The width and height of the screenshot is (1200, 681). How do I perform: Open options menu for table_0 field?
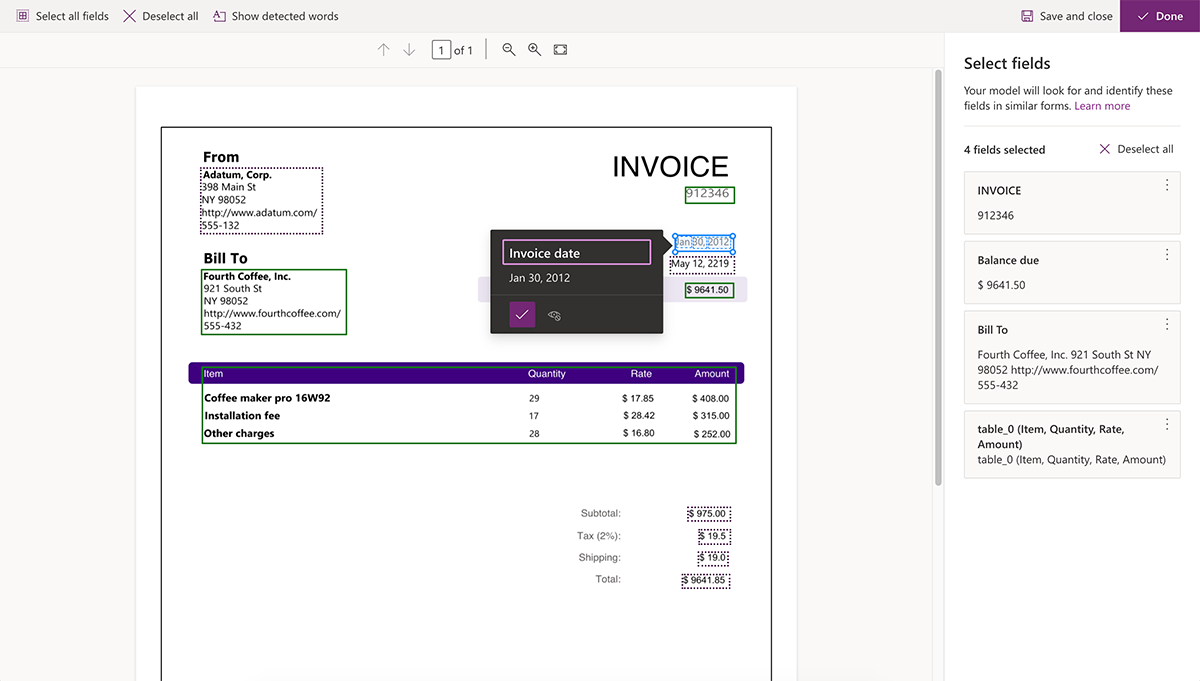click(x=1166, y=425)
